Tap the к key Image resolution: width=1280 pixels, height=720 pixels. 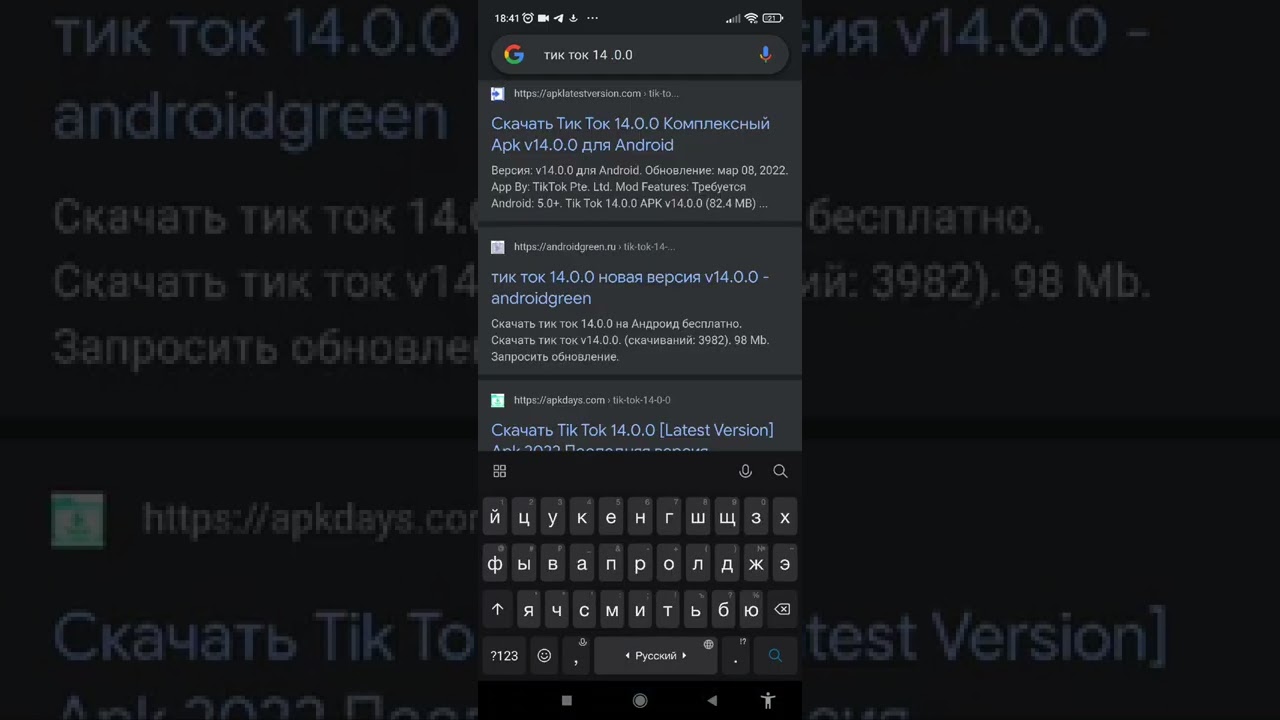(x=582, y=518)
